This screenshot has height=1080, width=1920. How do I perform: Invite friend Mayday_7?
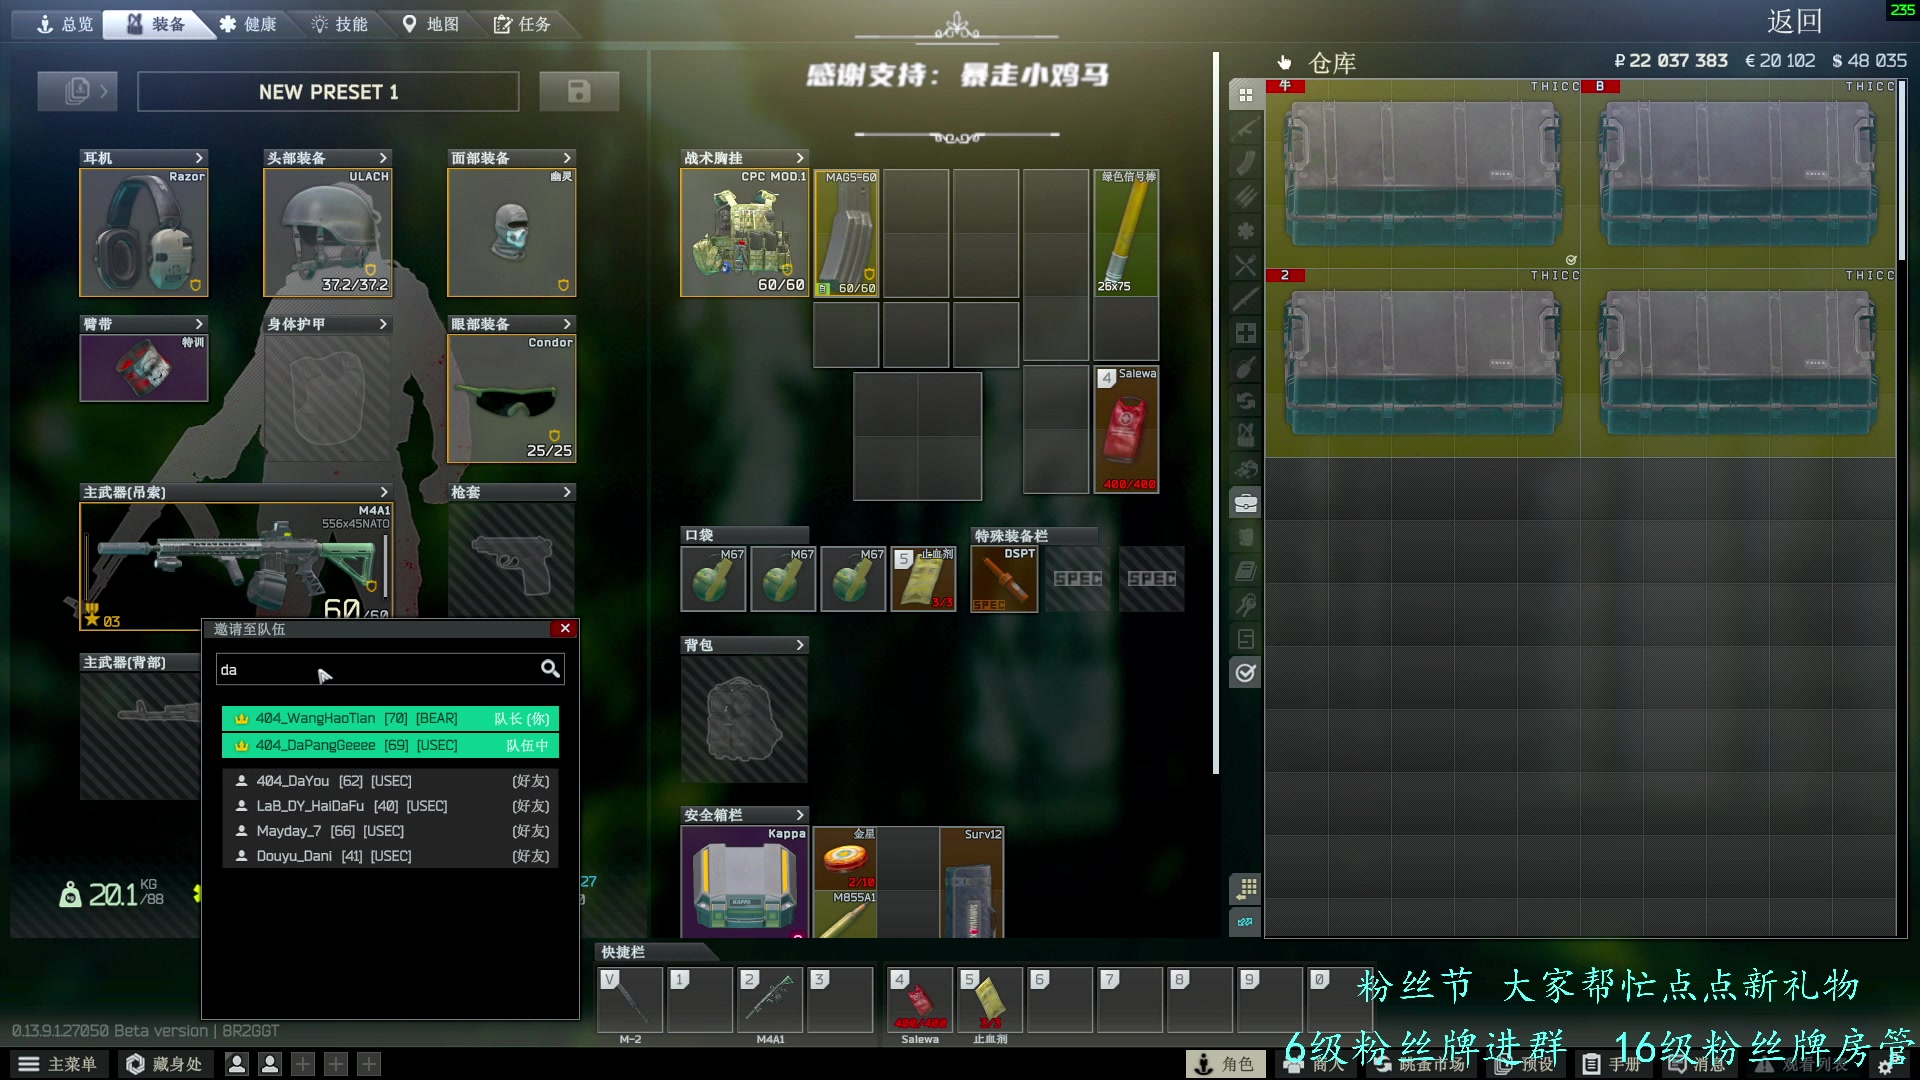coord(390,831)
